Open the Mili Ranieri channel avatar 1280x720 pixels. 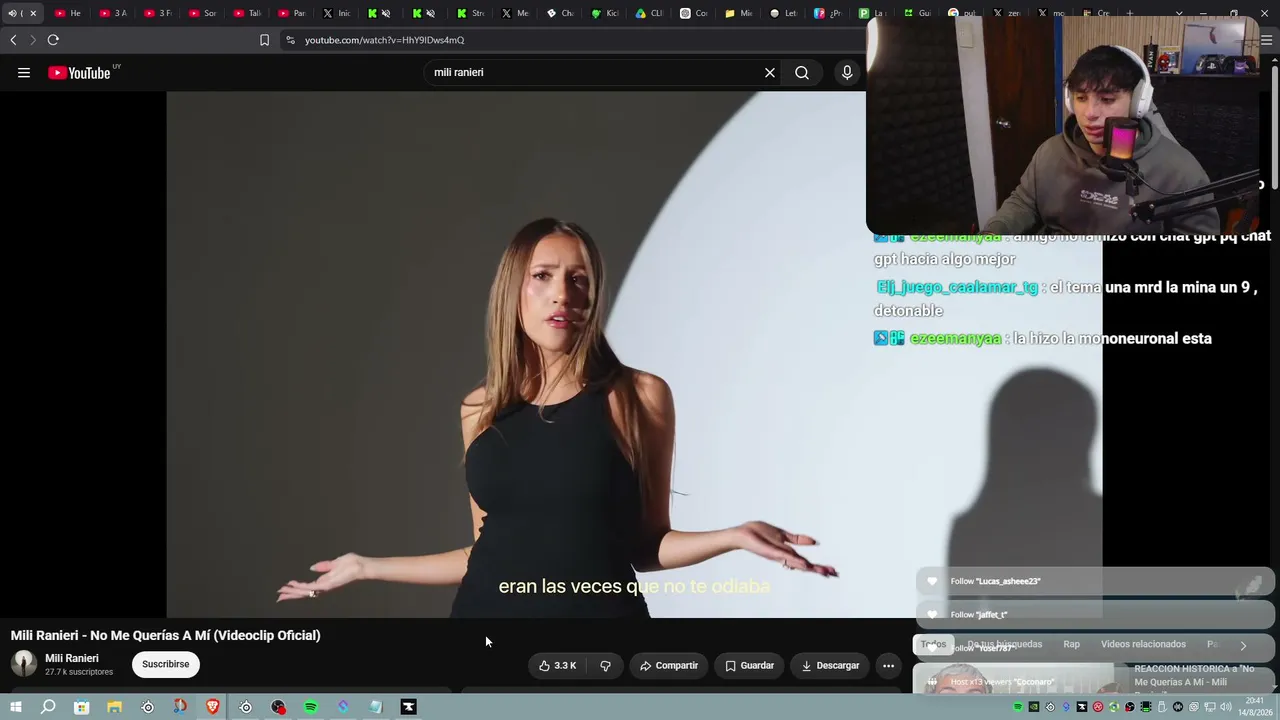[x=24, y=663]
